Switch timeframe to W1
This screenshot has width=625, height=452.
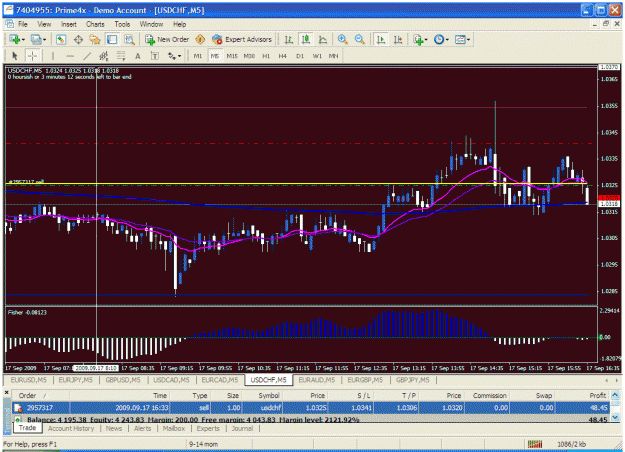point(317,56)
